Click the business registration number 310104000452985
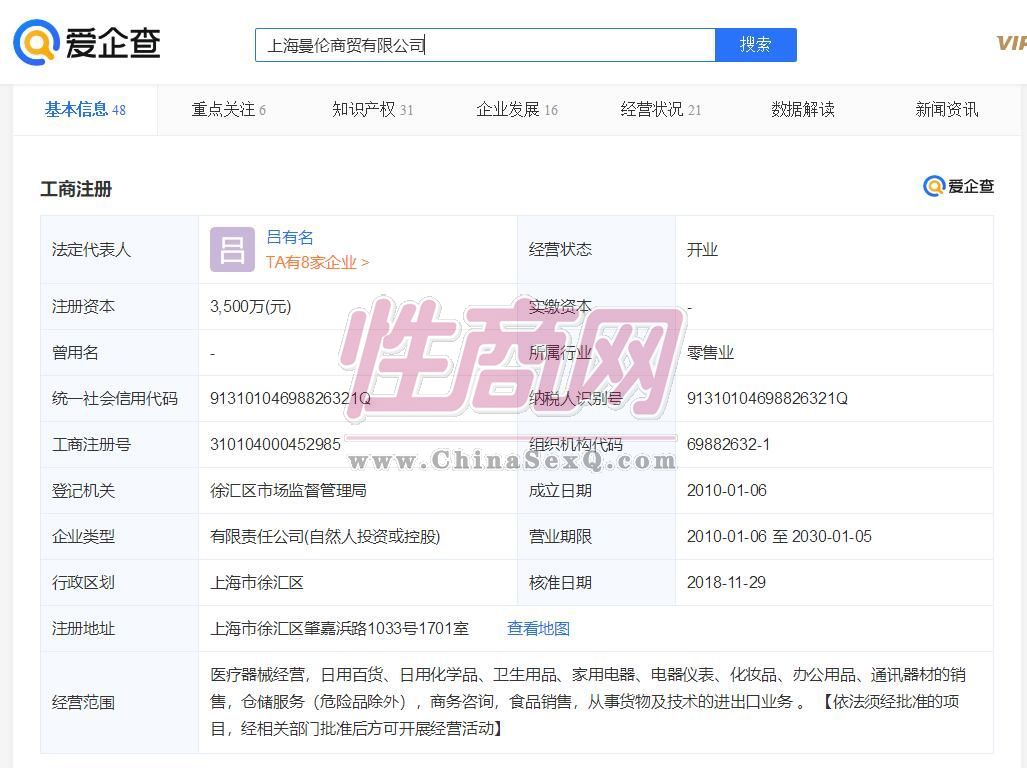1027x768 pixels. 275,444
